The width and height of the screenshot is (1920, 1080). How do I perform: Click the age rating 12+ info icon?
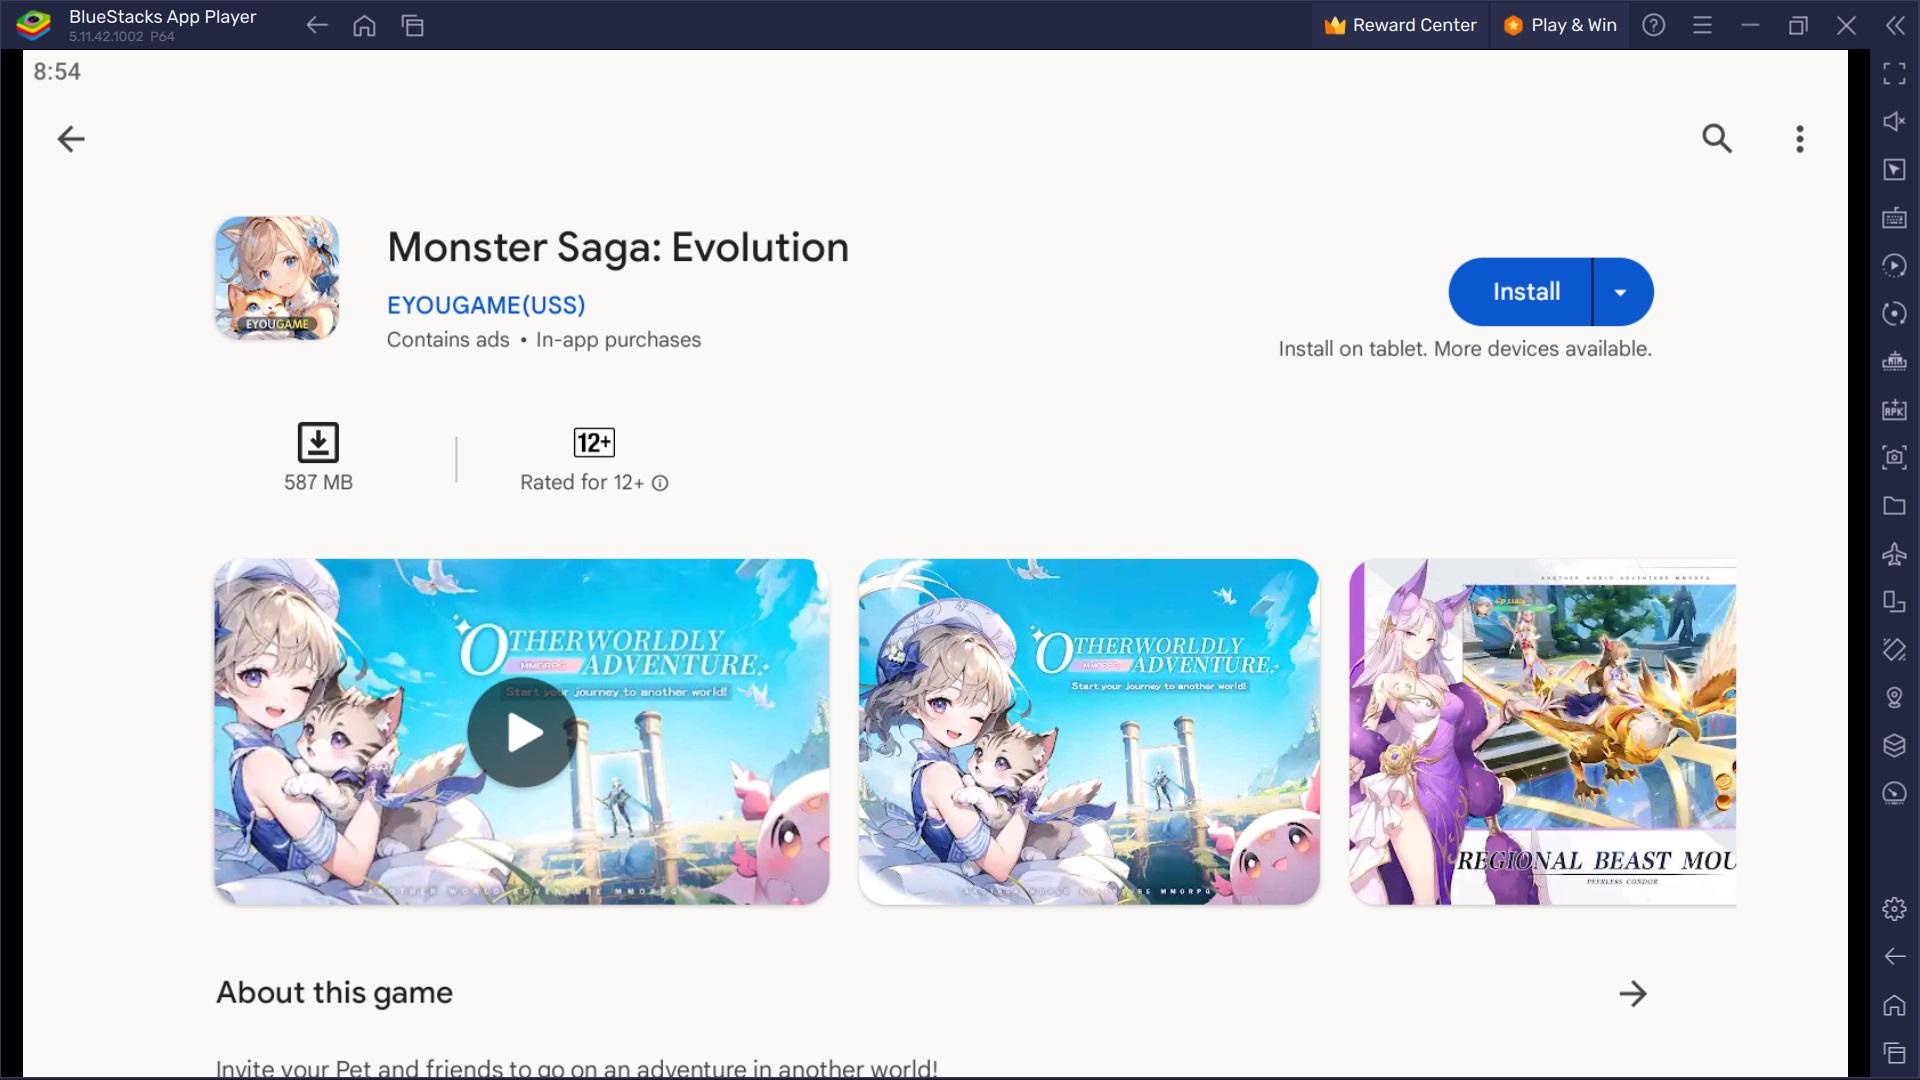(659, 483)
